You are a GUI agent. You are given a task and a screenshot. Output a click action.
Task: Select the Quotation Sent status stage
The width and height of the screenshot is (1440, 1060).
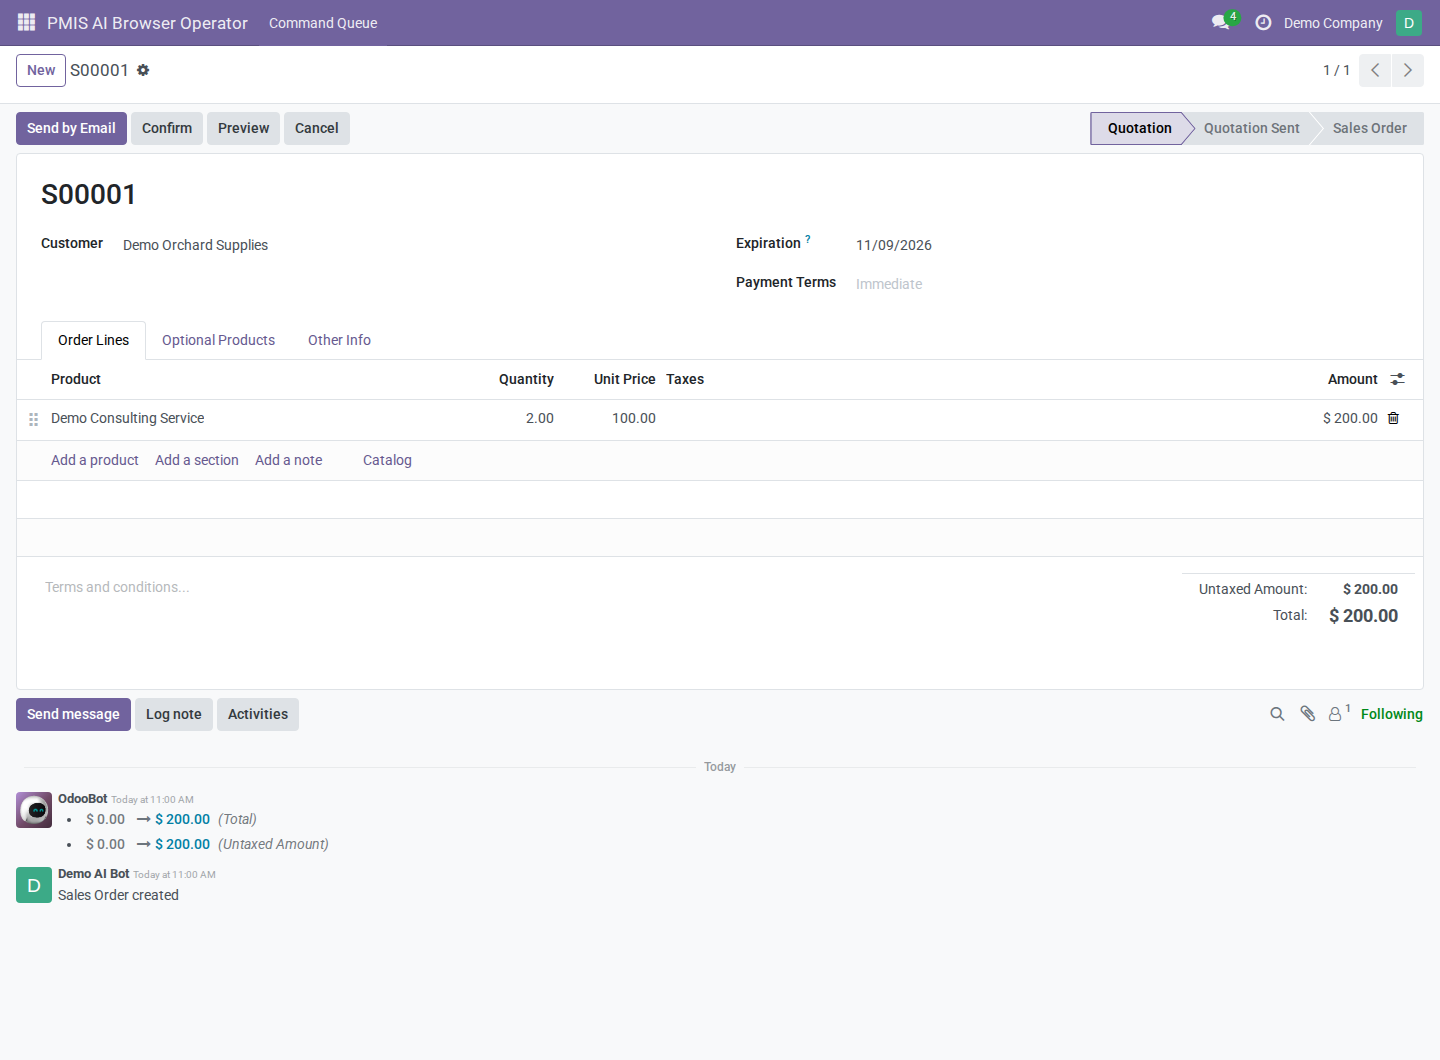tap(1251, 128)
